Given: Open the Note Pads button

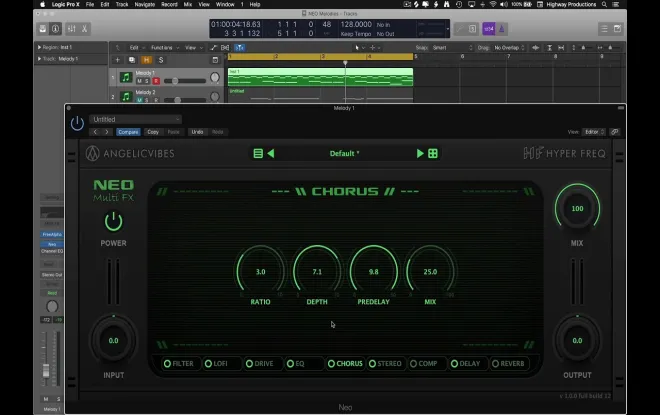Looking at the screenshot, I should point(617,29).
